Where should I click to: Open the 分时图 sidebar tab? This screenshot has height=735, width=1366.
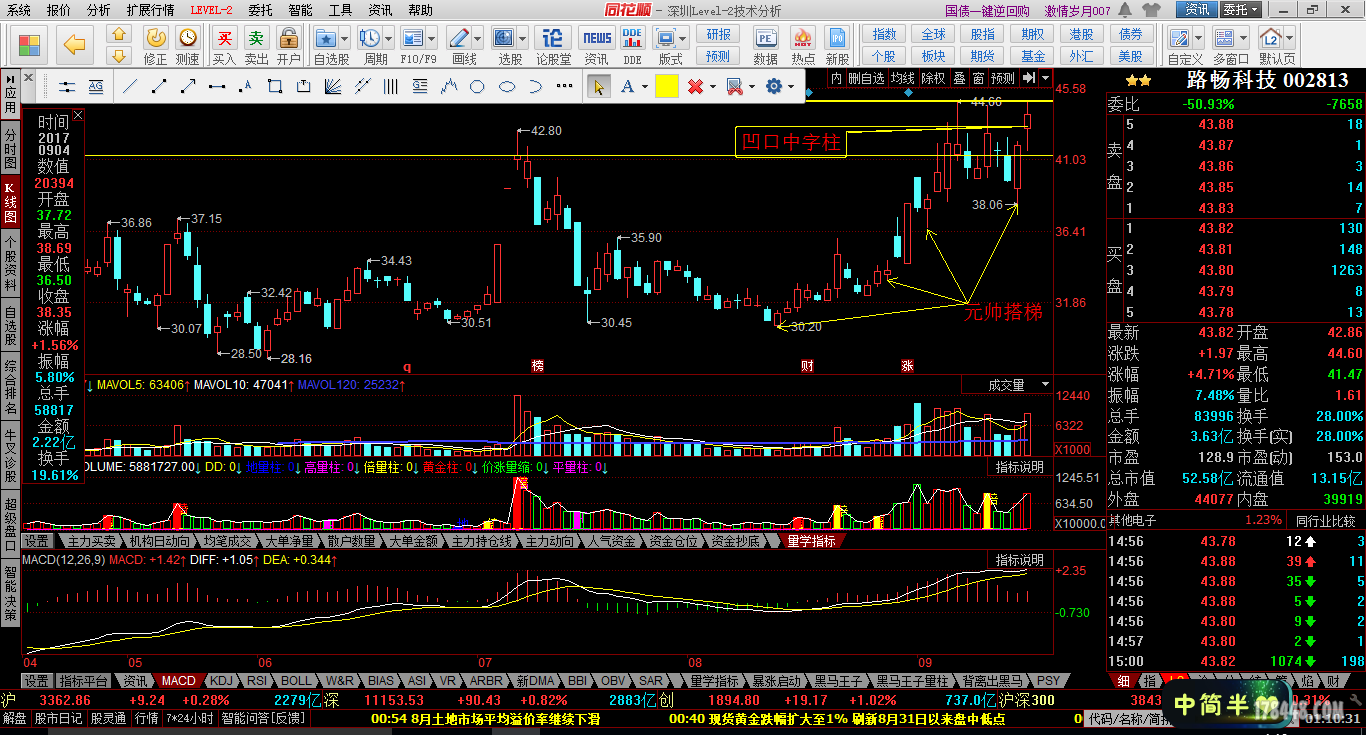10,148
